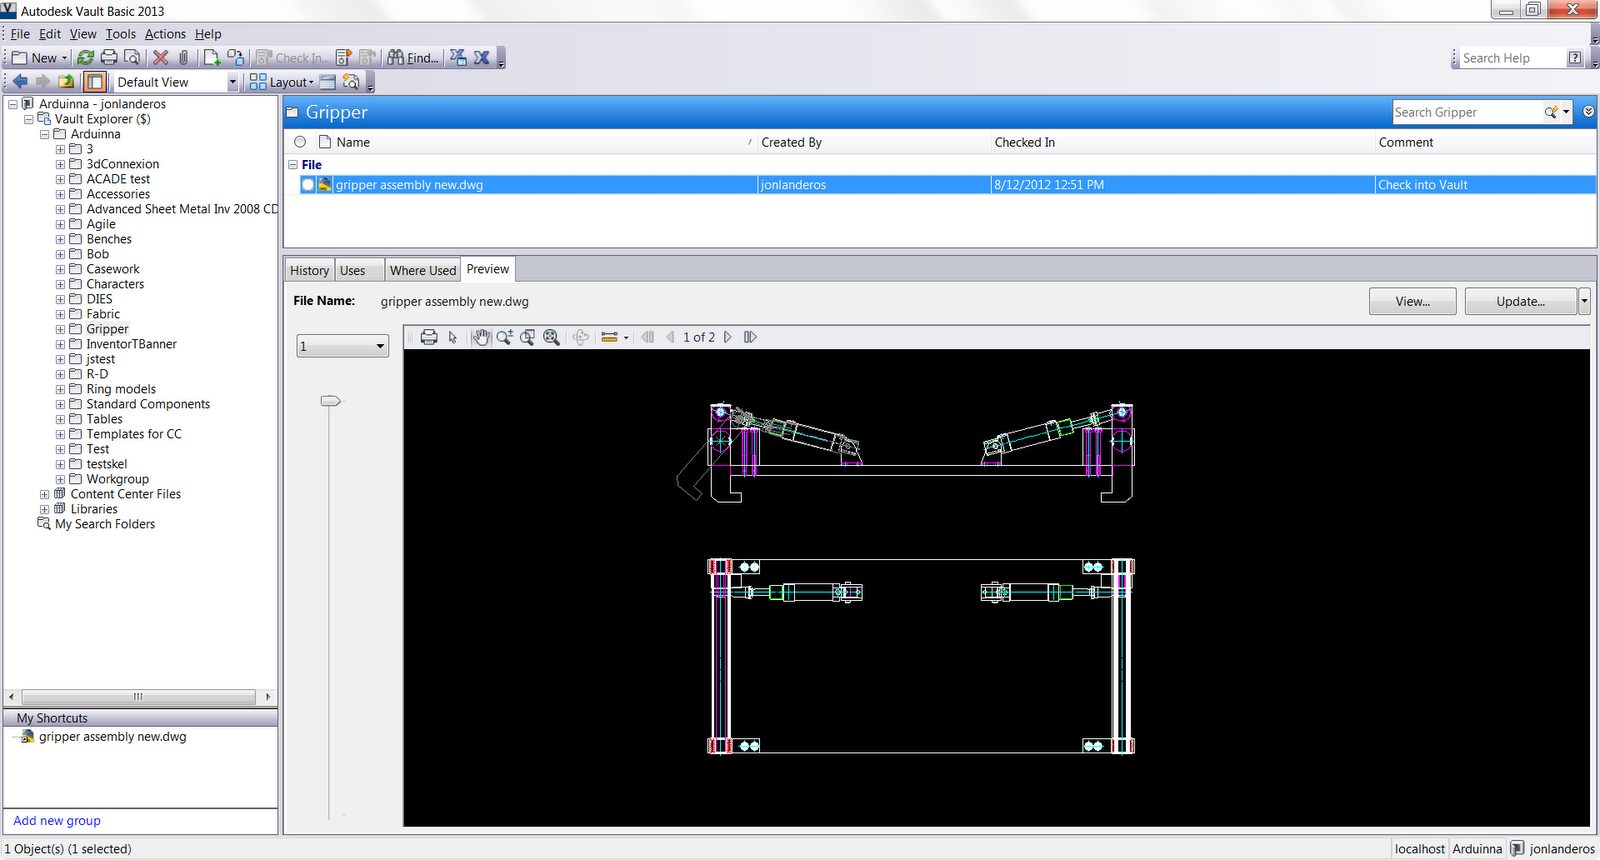
Task: Click the View... button
Action: pos(1412,301)
